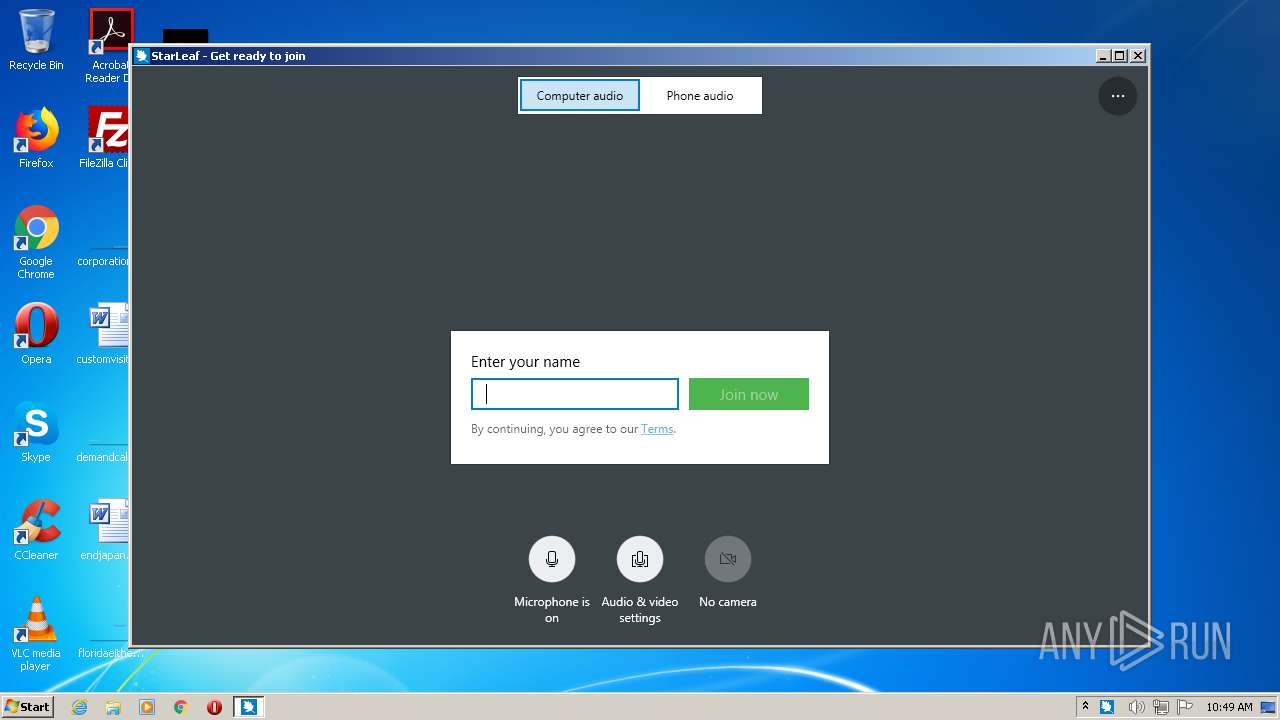The image size is (1280, 720).
Task: Click Chrome icon in taskbar
Action: tap(181, 707)
